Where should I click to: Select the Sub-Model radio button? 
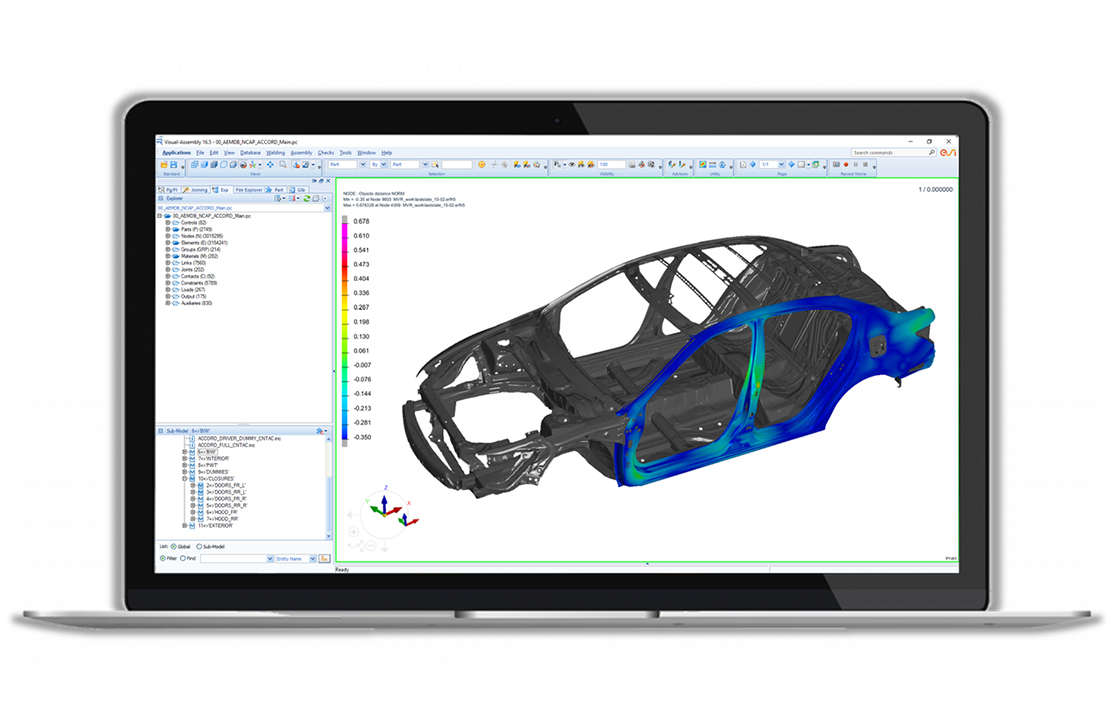pyautogui.click(x=200, y=547)
